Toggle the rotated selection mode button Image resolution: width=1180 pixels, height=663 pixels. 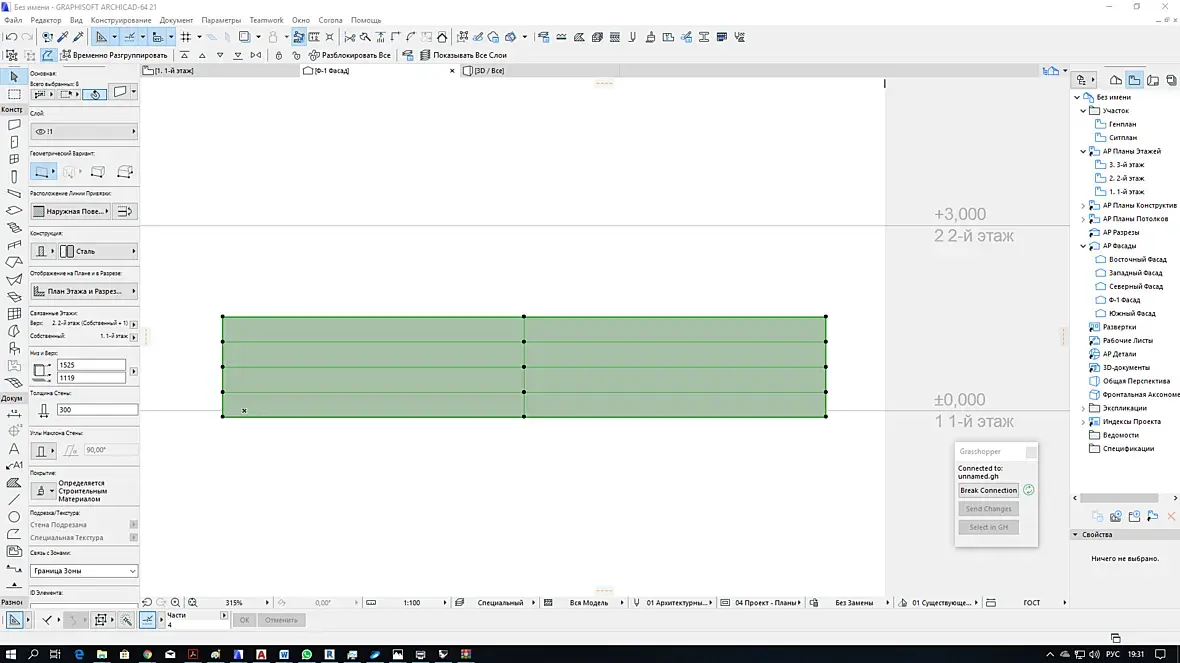pyautogui.click(x=95, y=94)
